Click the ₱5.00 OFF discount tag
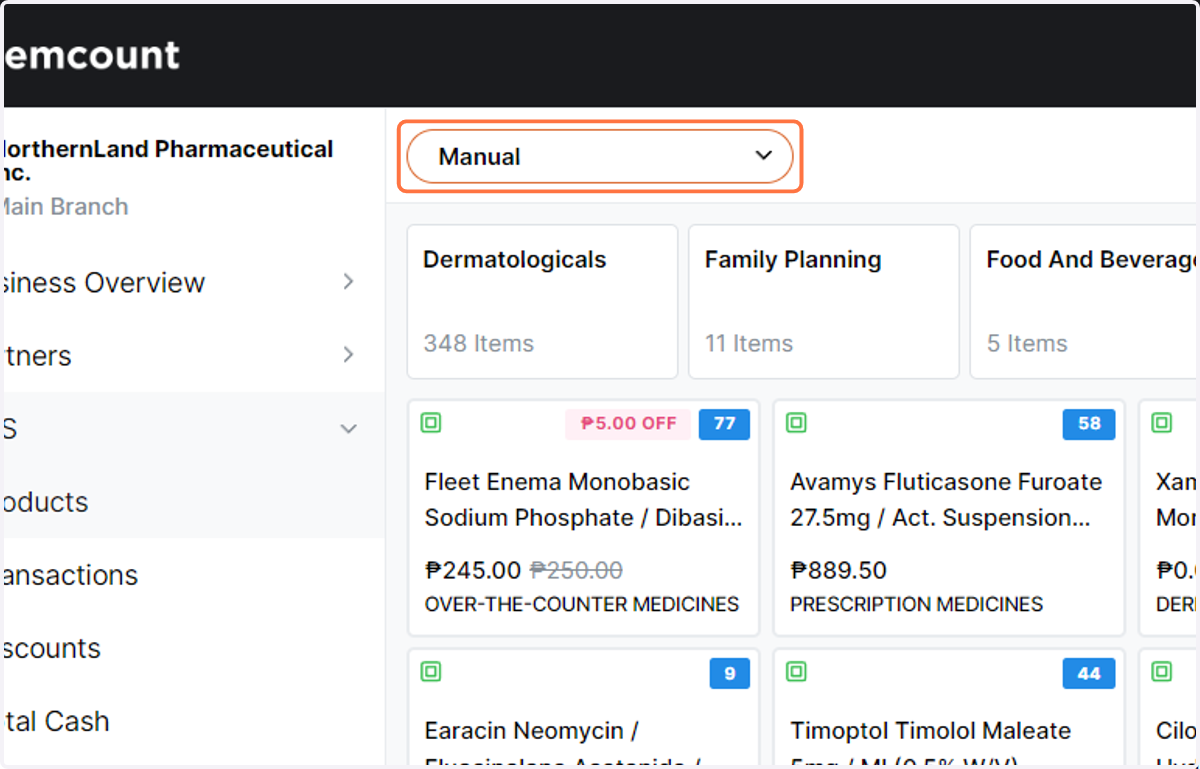This screenshot has width=1200, height=769. tap(628, 424)
